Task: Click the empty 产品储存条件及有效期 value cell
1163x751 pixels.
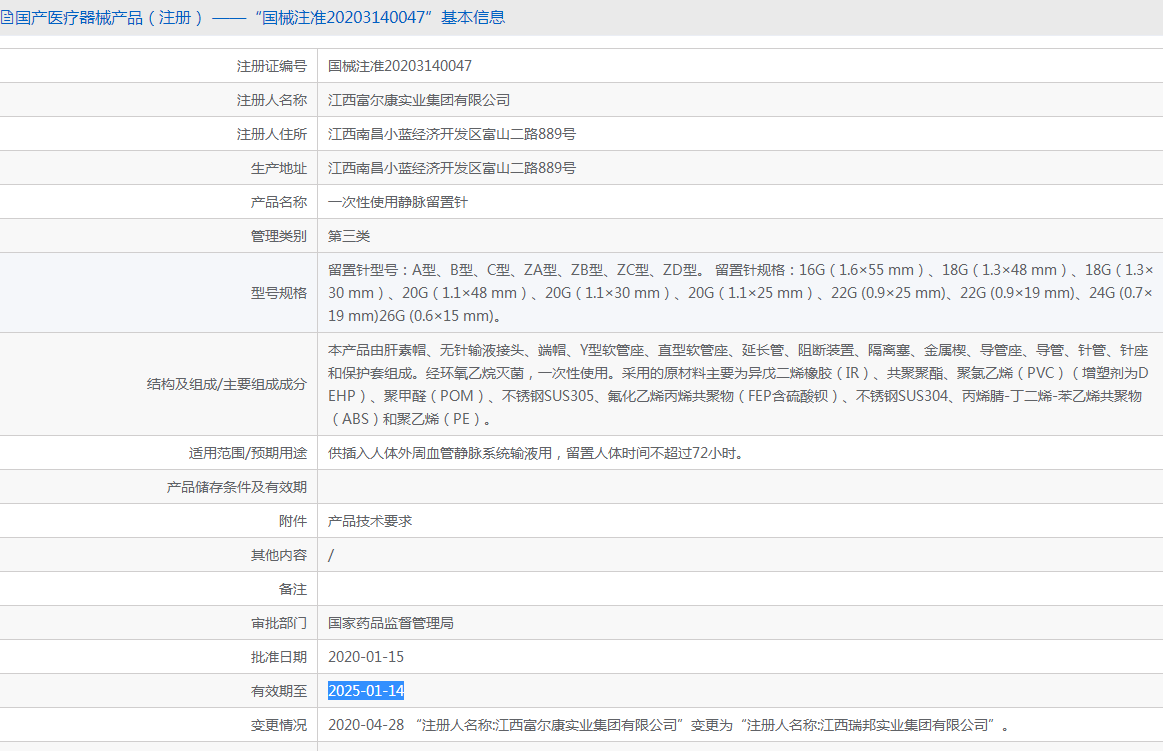Action: tap(738, 487)
